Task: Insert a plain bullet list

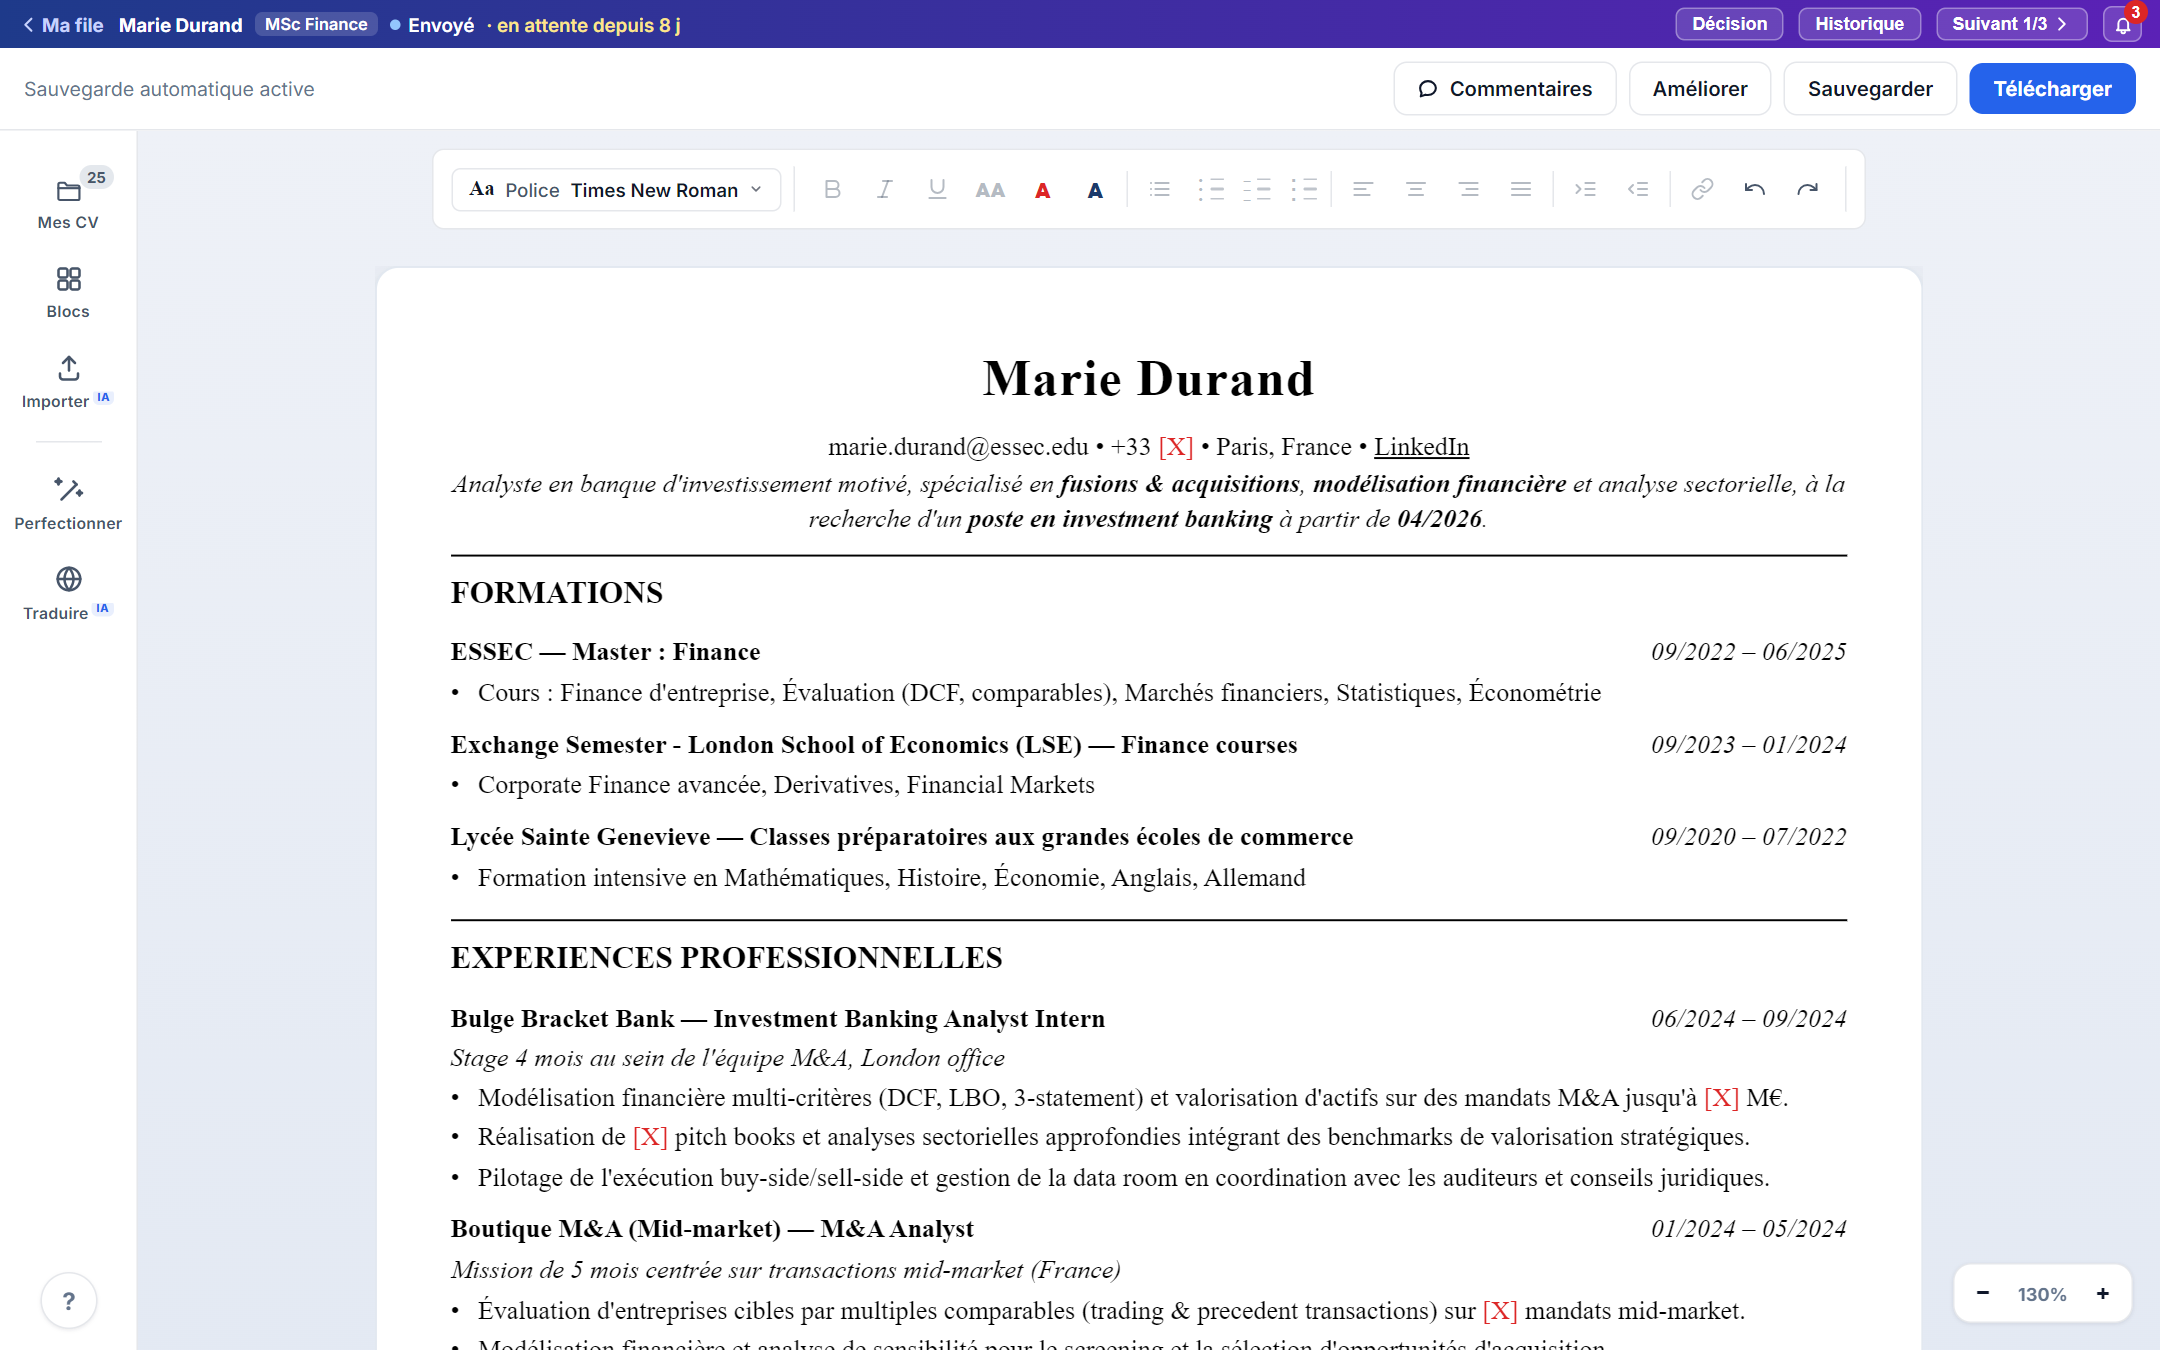Action: [x=1160, y=189]
